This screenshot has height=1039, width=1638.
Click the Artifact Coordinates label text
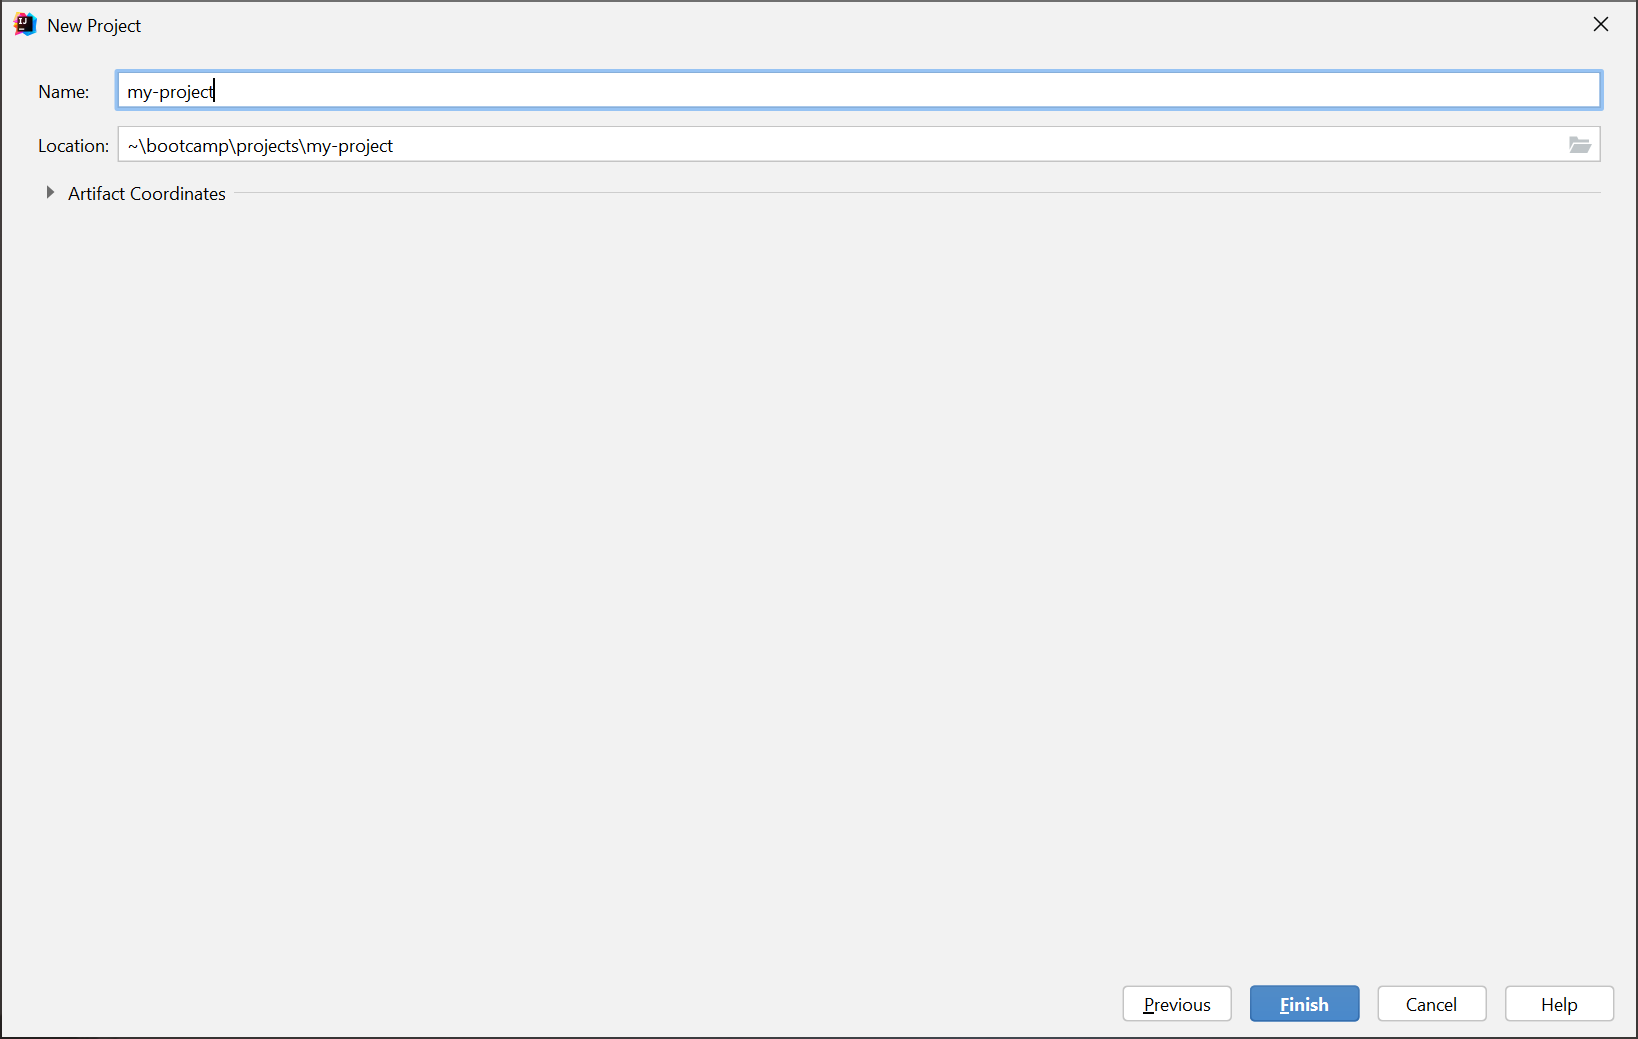[147, 194]
